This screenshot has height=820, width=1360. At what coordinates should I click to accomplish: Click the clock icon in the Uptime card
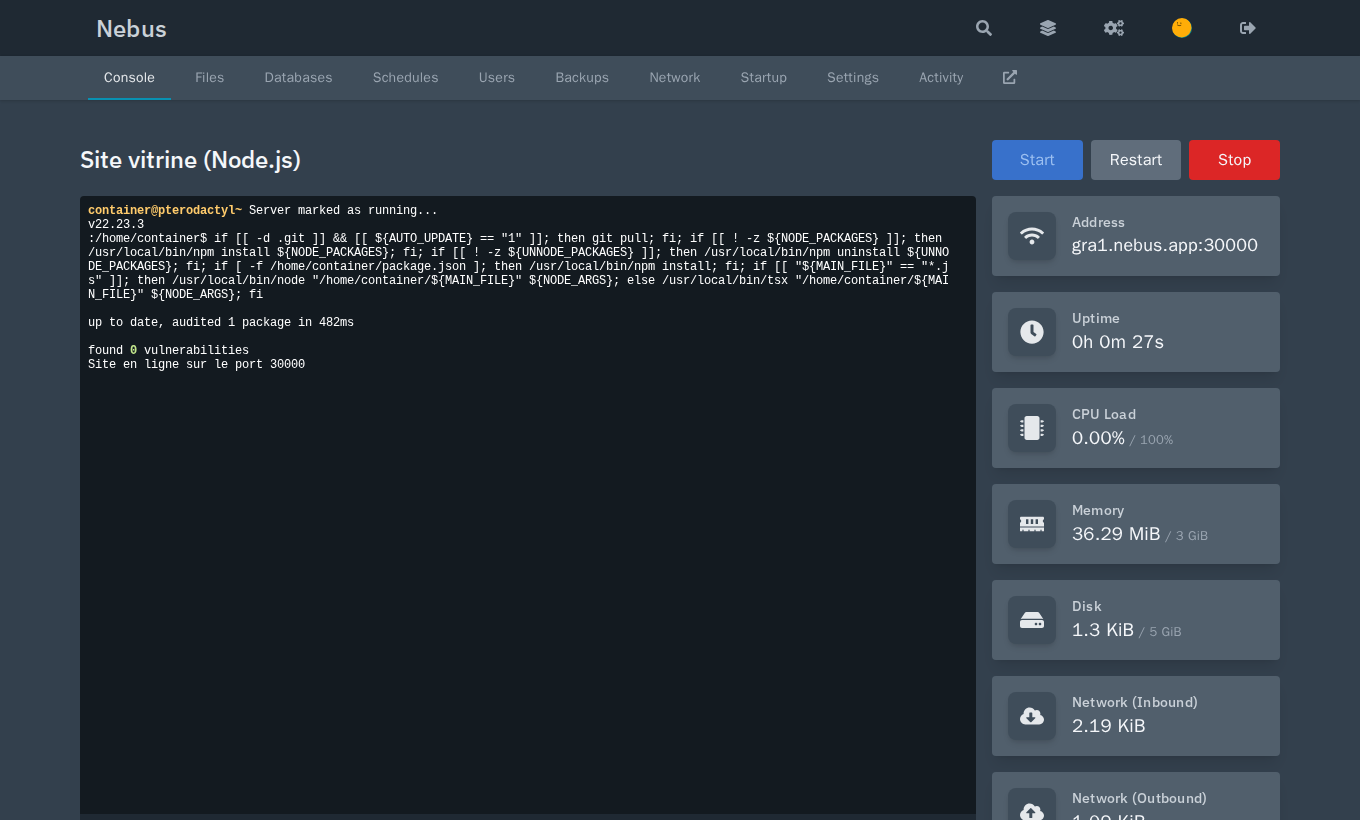pos(1032,332)
